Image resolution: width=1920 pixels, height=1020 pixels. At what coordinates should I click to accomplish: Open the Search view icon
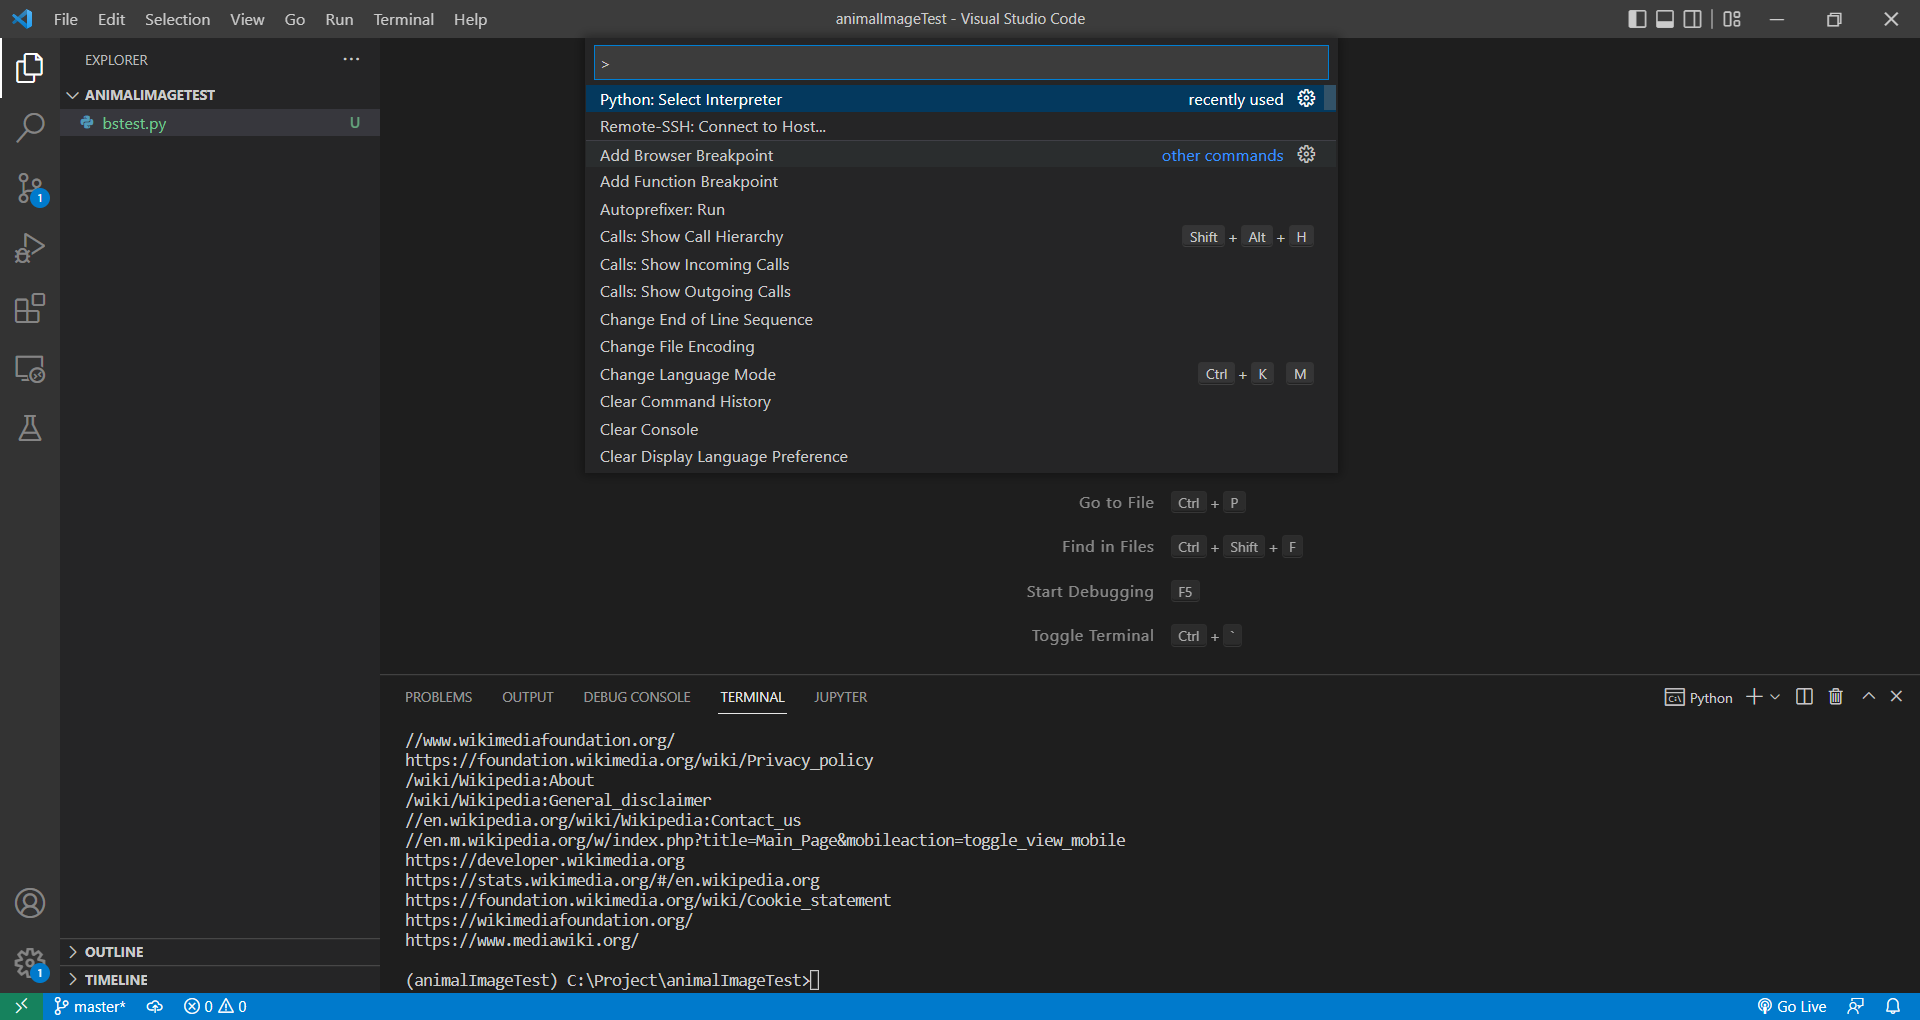[x=30, y=128]
